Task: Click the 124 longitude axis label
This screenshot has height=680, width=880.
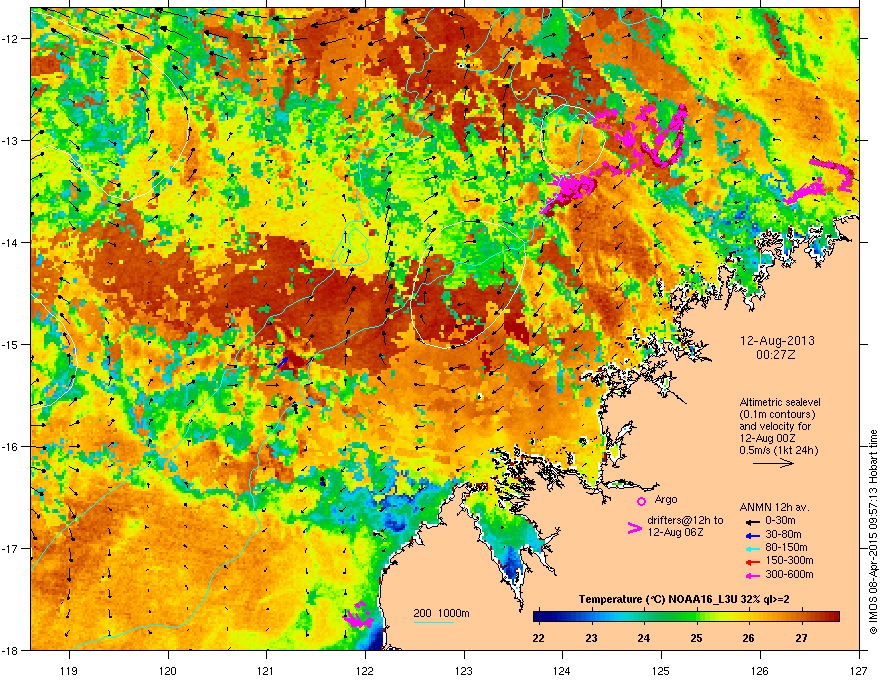Action: coord(562,670)
